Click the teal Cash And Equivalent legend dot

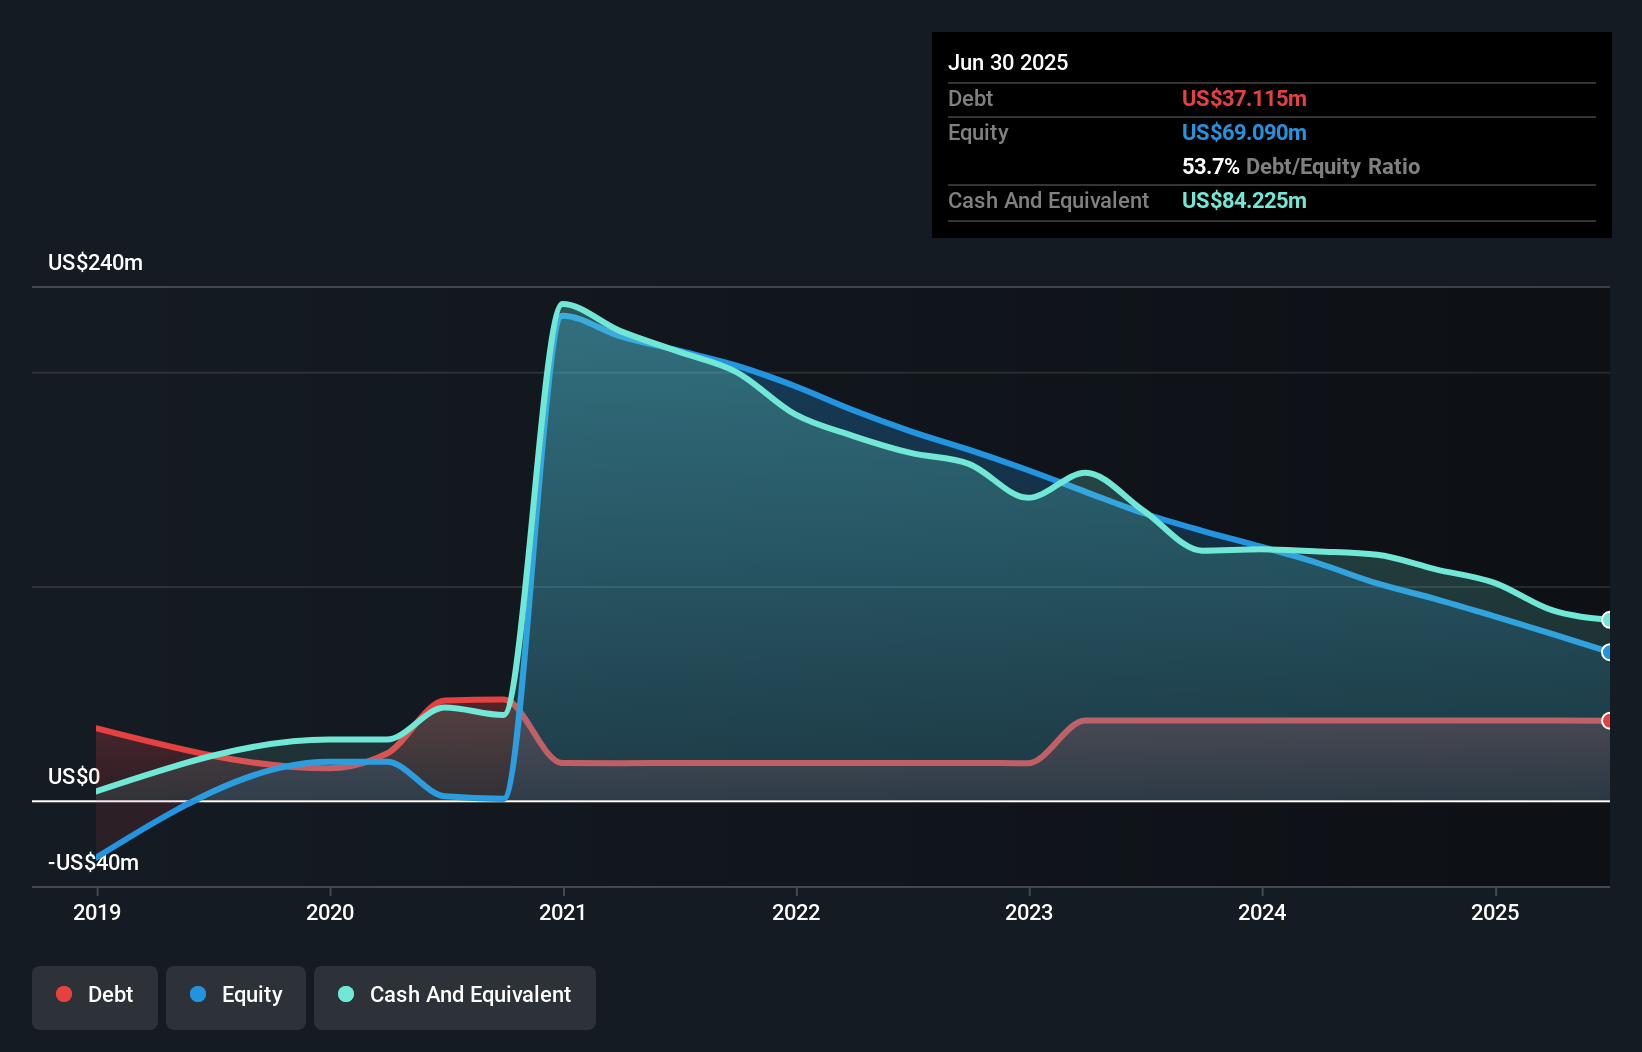pyautogui.click(x=345, y=994)
